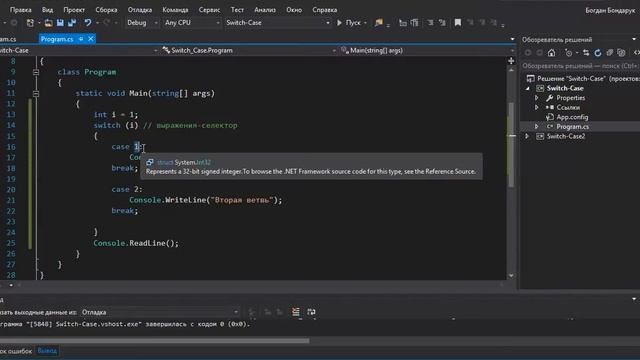Image resolution: width=640 pixels, height=360 pixels.
Task: Switch to the Вывод output tab
Action: (x=47, y=351)
